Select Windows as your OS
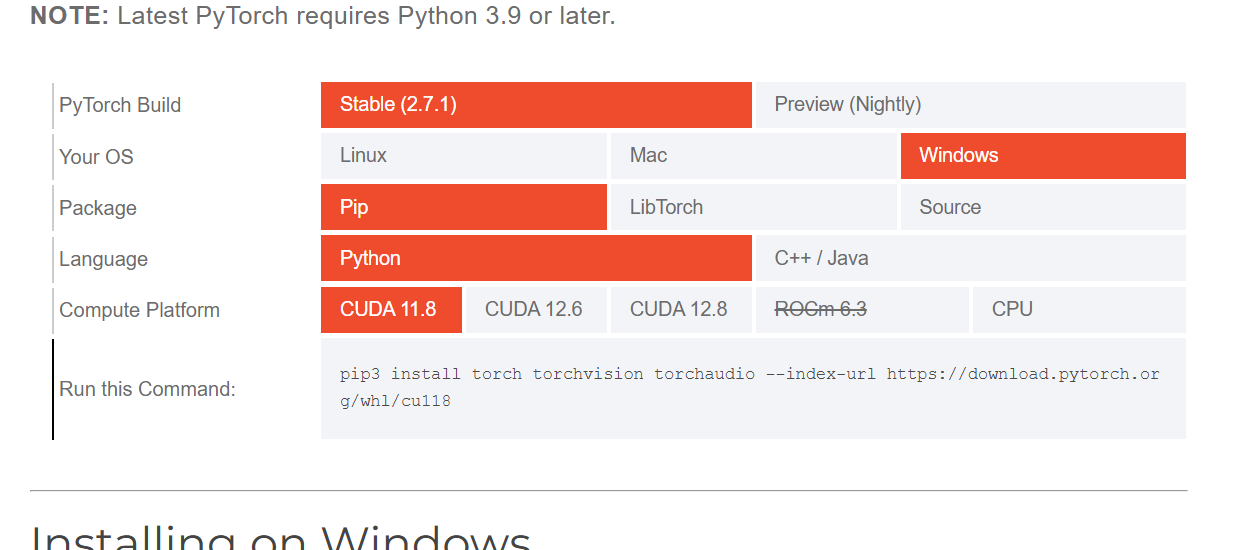 coord(1043,156)
